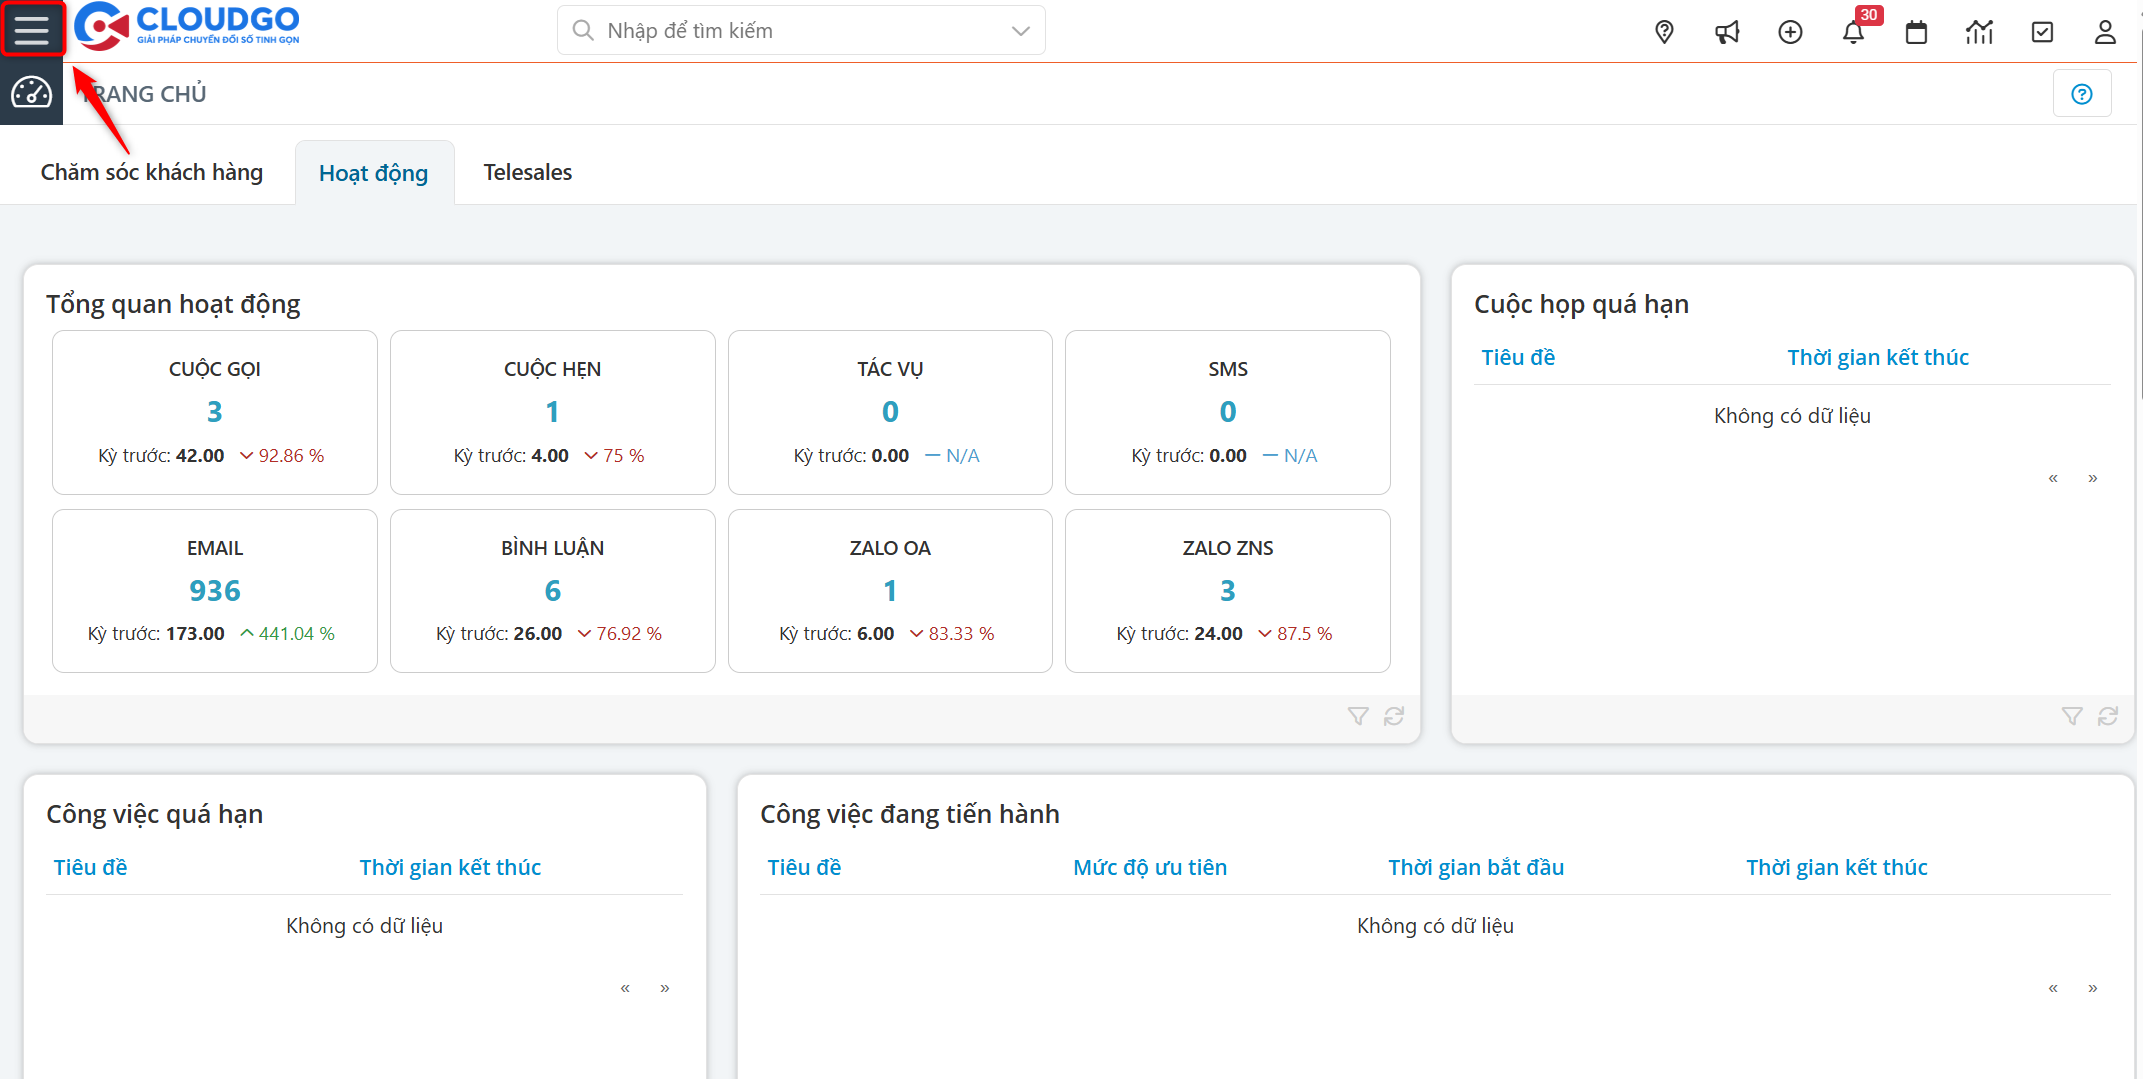Click the megaphone announcements icon
This screenshot has height=1079, width=2143.
(1727, 32)
